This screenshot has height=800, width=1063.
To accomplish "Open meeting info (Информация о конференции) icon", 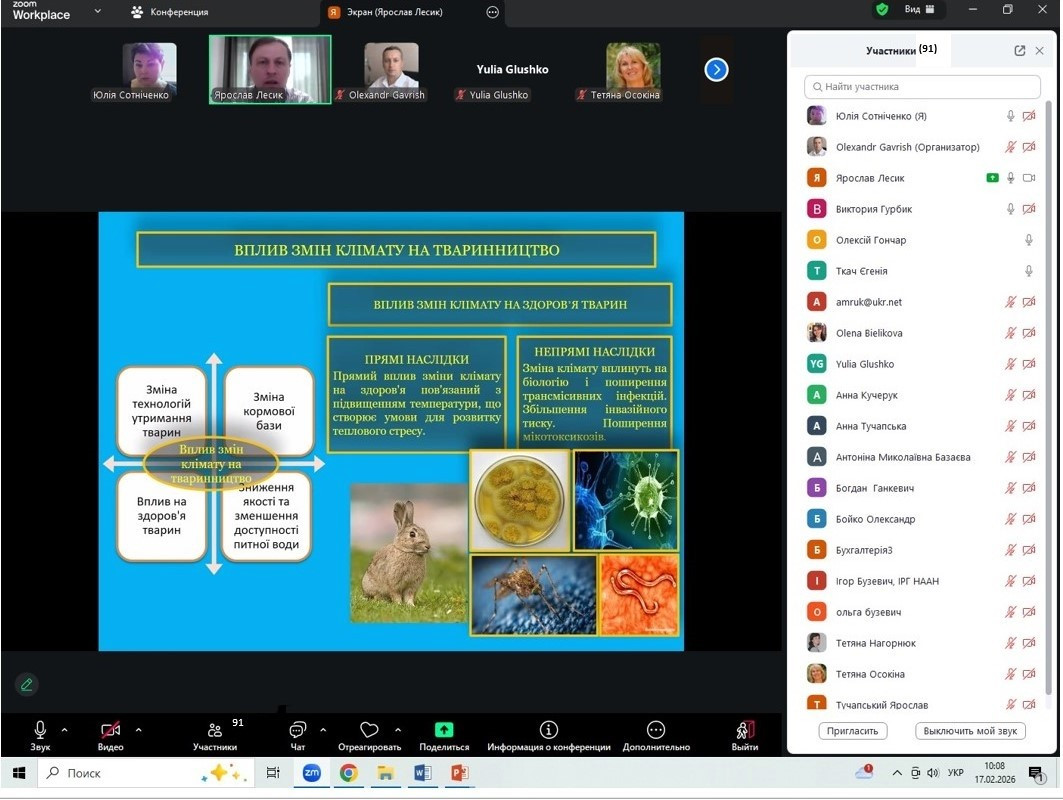I will click(548, 730).
